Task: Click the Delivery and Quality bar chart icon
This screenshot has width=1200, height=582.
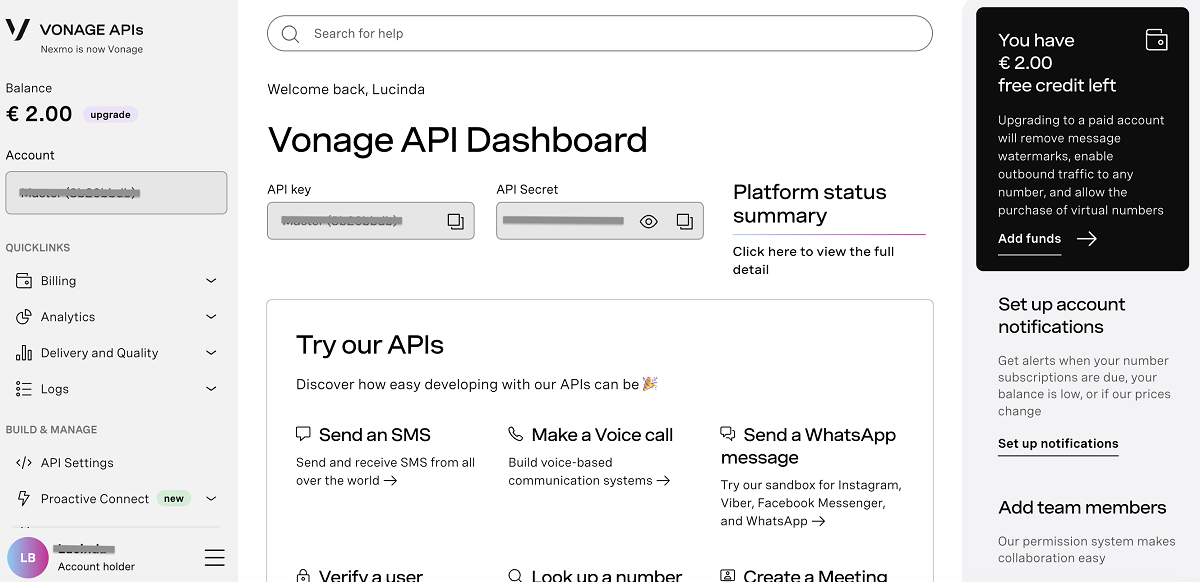Action: pos(24,353)
